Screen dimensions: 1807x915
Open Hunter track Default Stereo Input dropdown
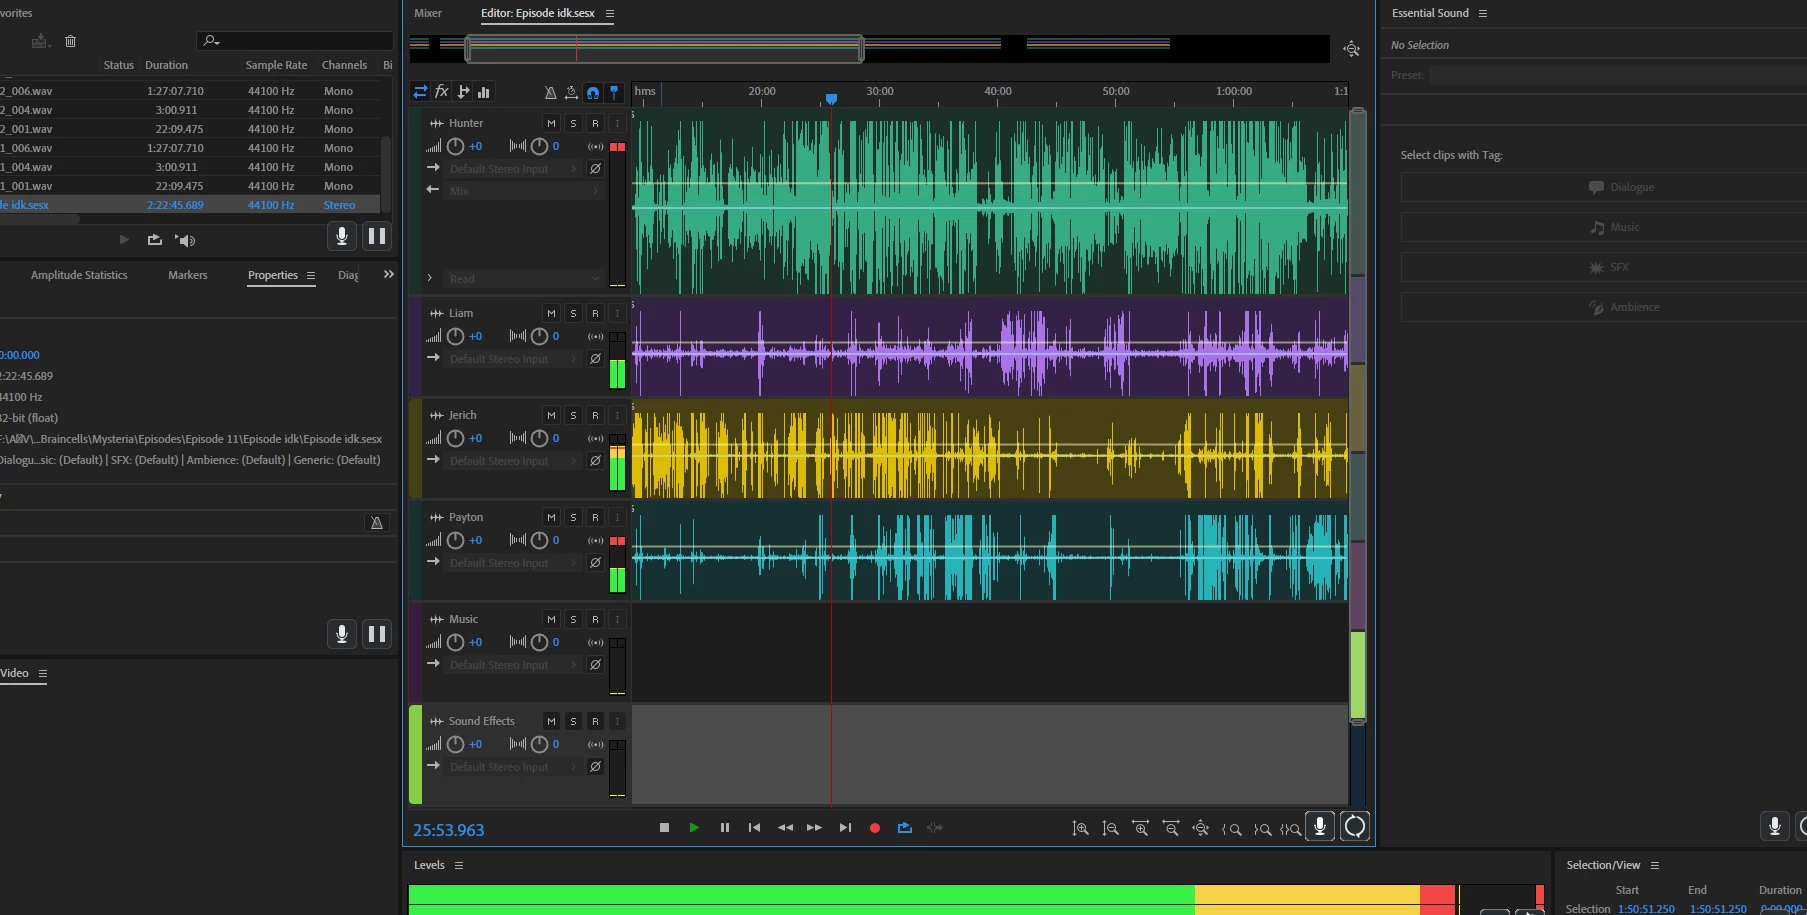click(x=513, y=169)
